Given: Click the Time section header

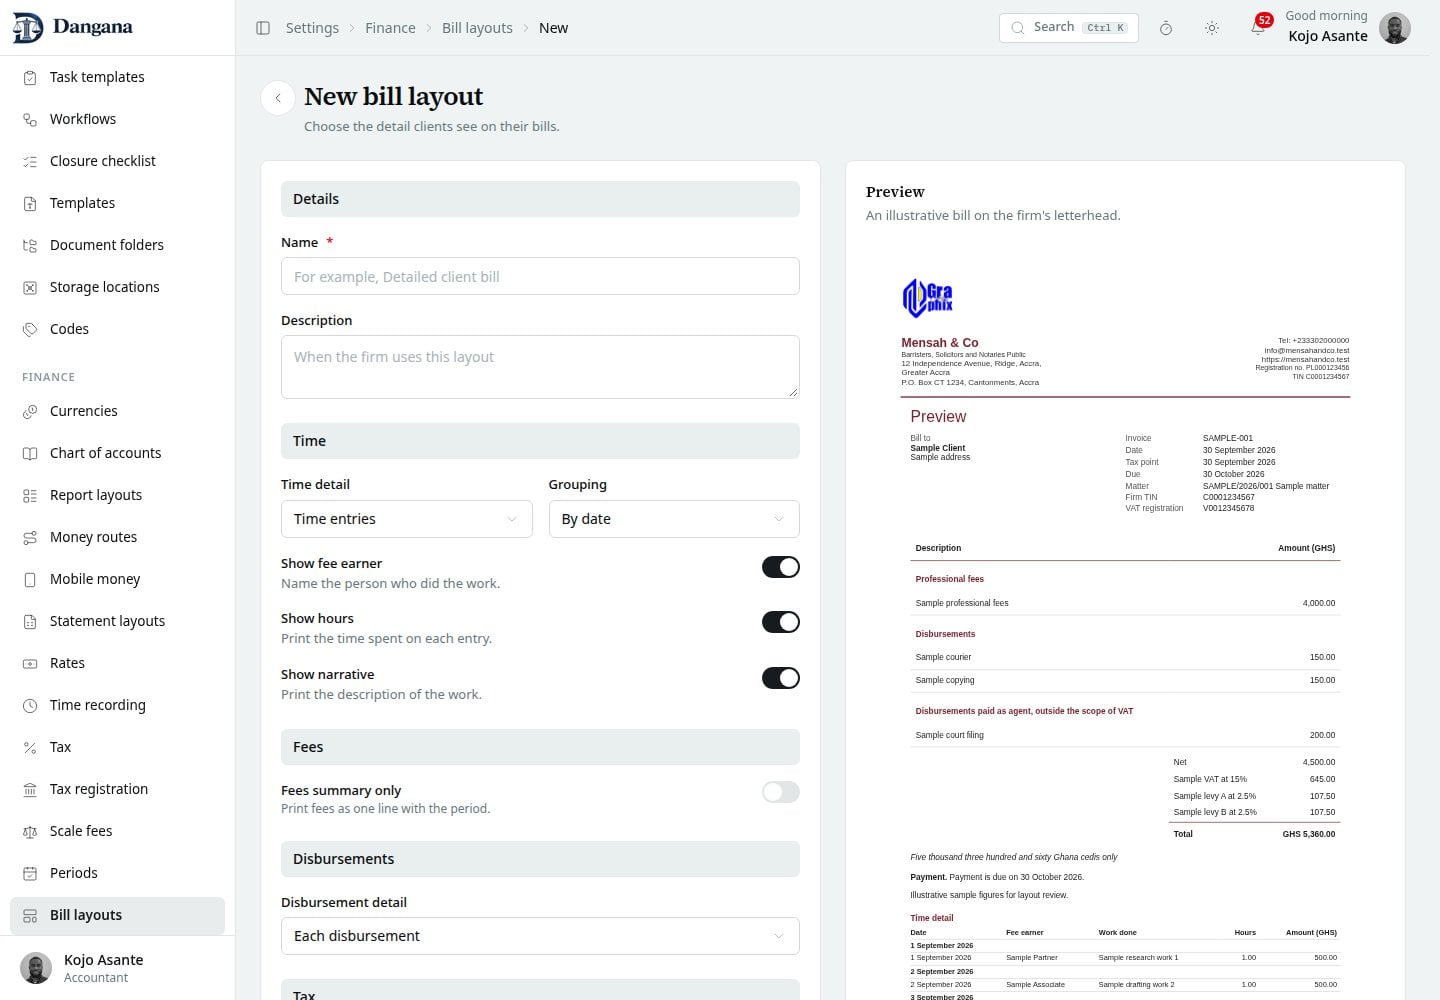Looking at the screenshot, I should [540, 441].
